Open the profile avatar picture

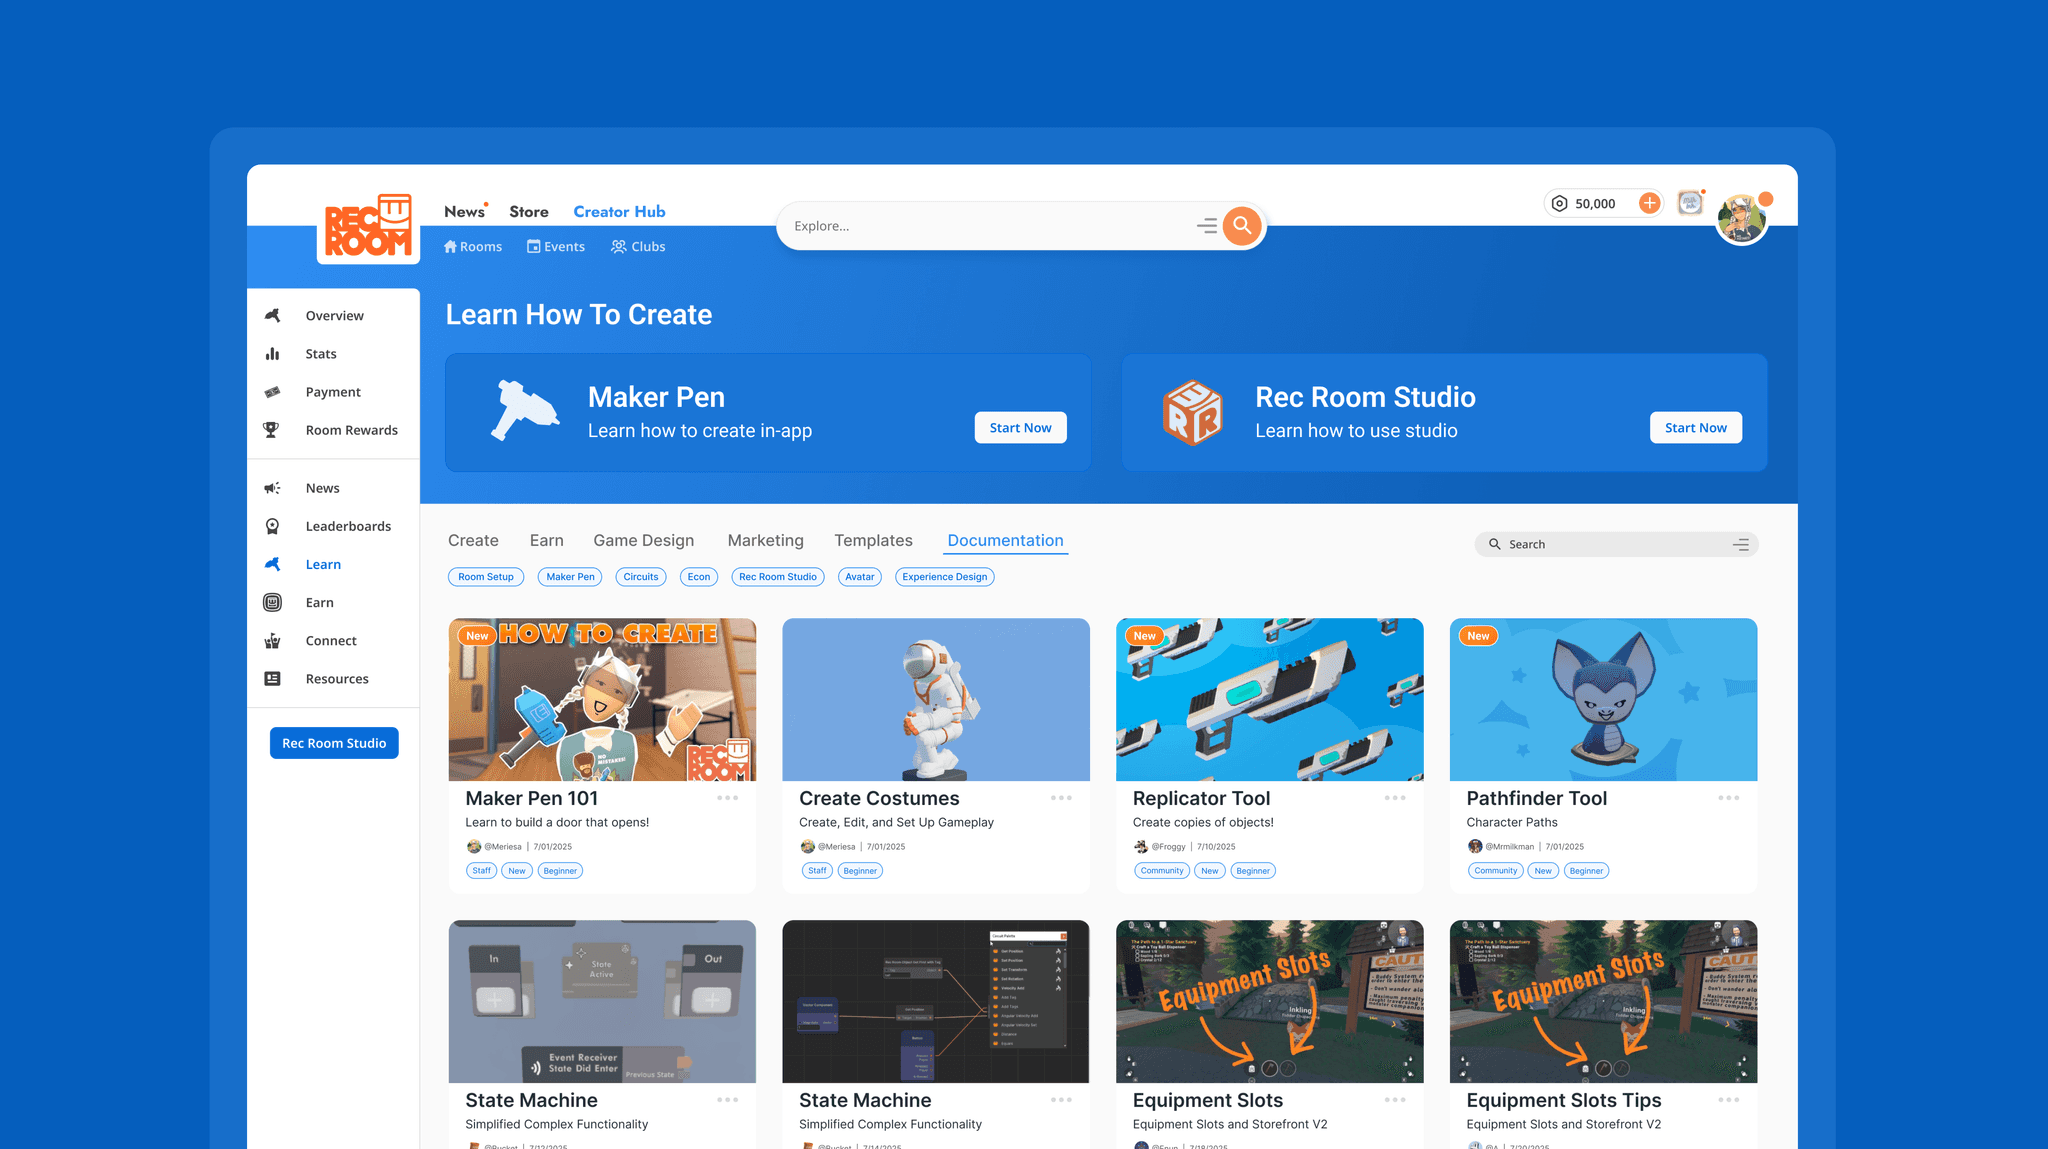click(x=1742, y=217)
